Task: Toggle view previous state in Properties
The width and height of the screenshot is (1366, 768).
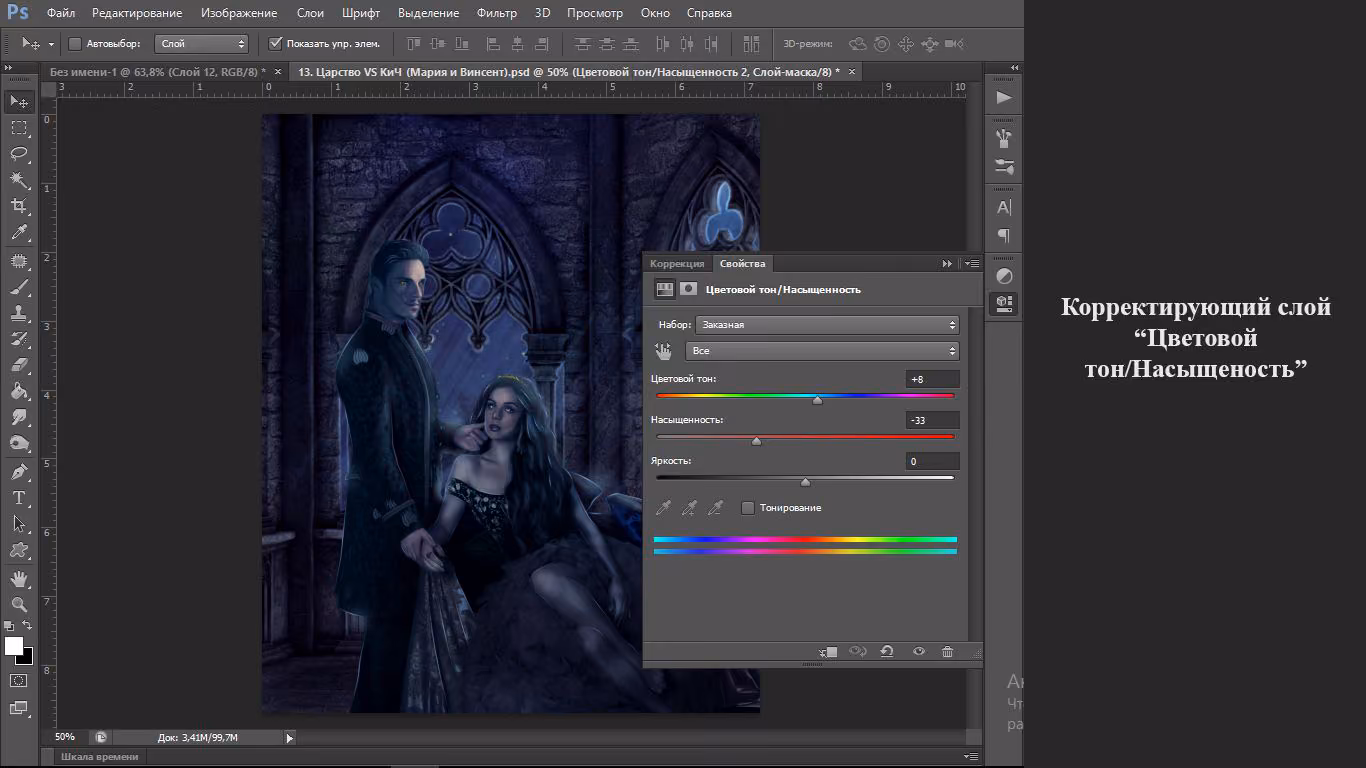Action: tap(857, 652)
